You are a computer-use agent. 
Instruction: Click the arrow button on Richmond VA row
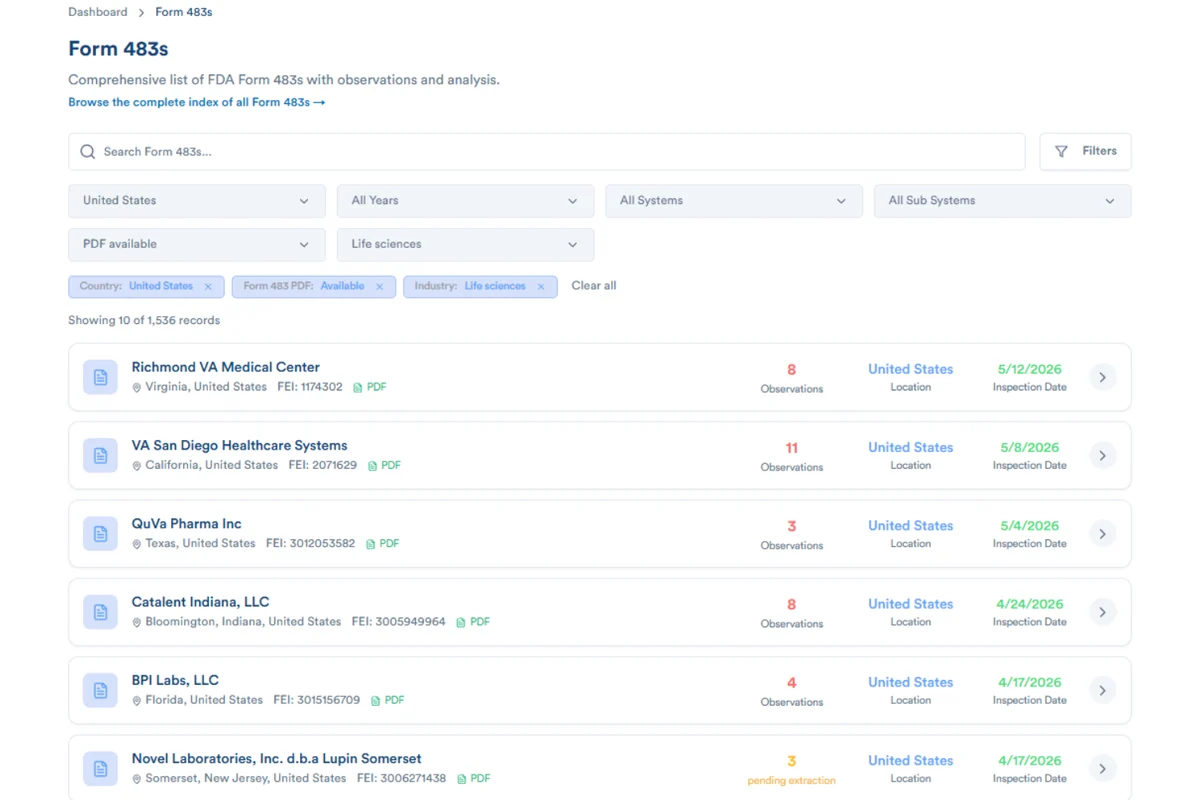[x=1102, y=377]
